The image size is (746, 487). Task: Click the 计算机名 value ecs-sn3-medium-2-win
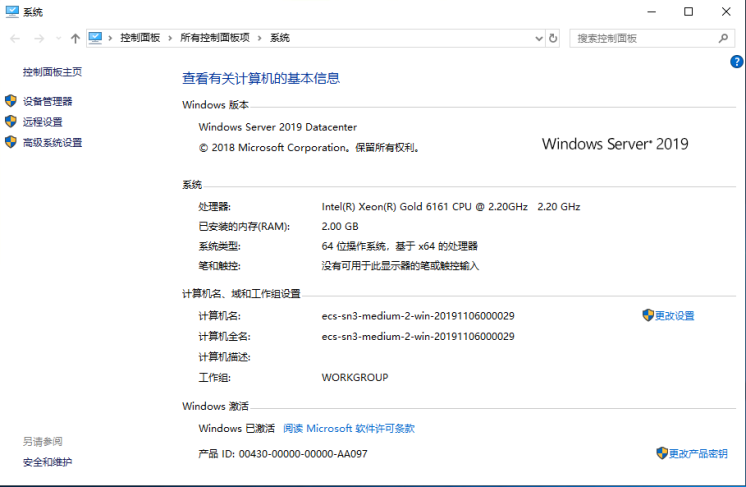418,316
